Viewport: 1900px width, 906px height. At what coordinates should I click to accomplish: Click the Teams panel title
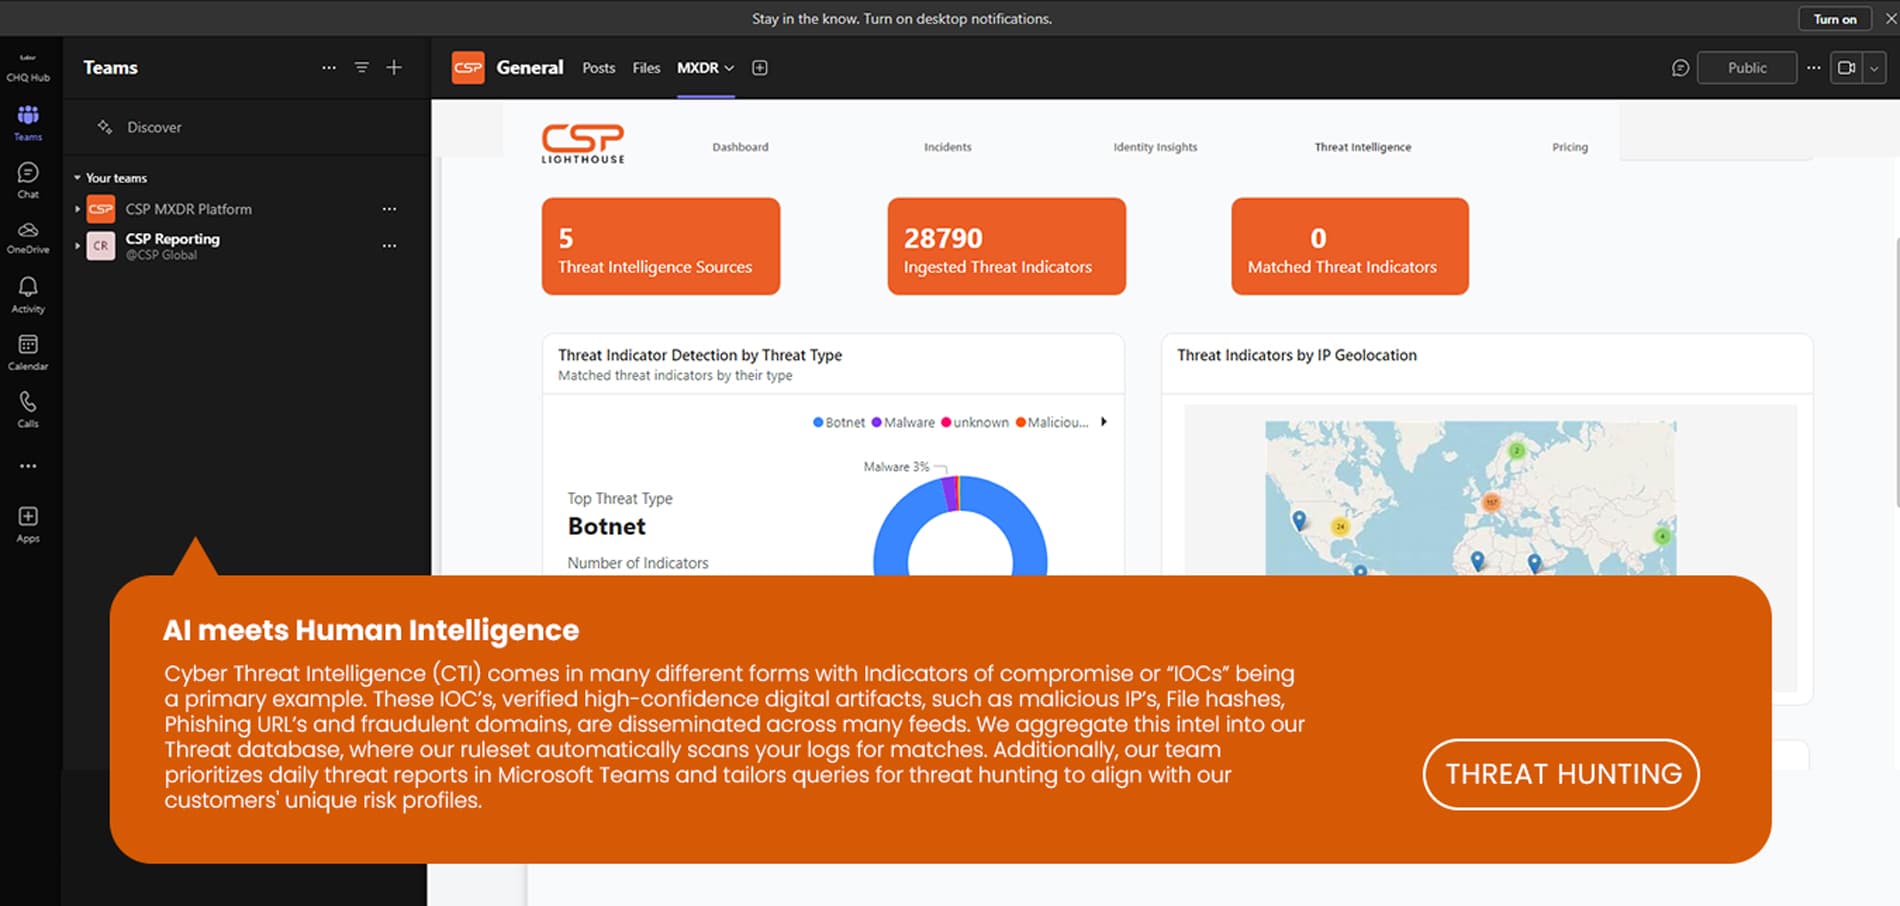pos(110,67)
